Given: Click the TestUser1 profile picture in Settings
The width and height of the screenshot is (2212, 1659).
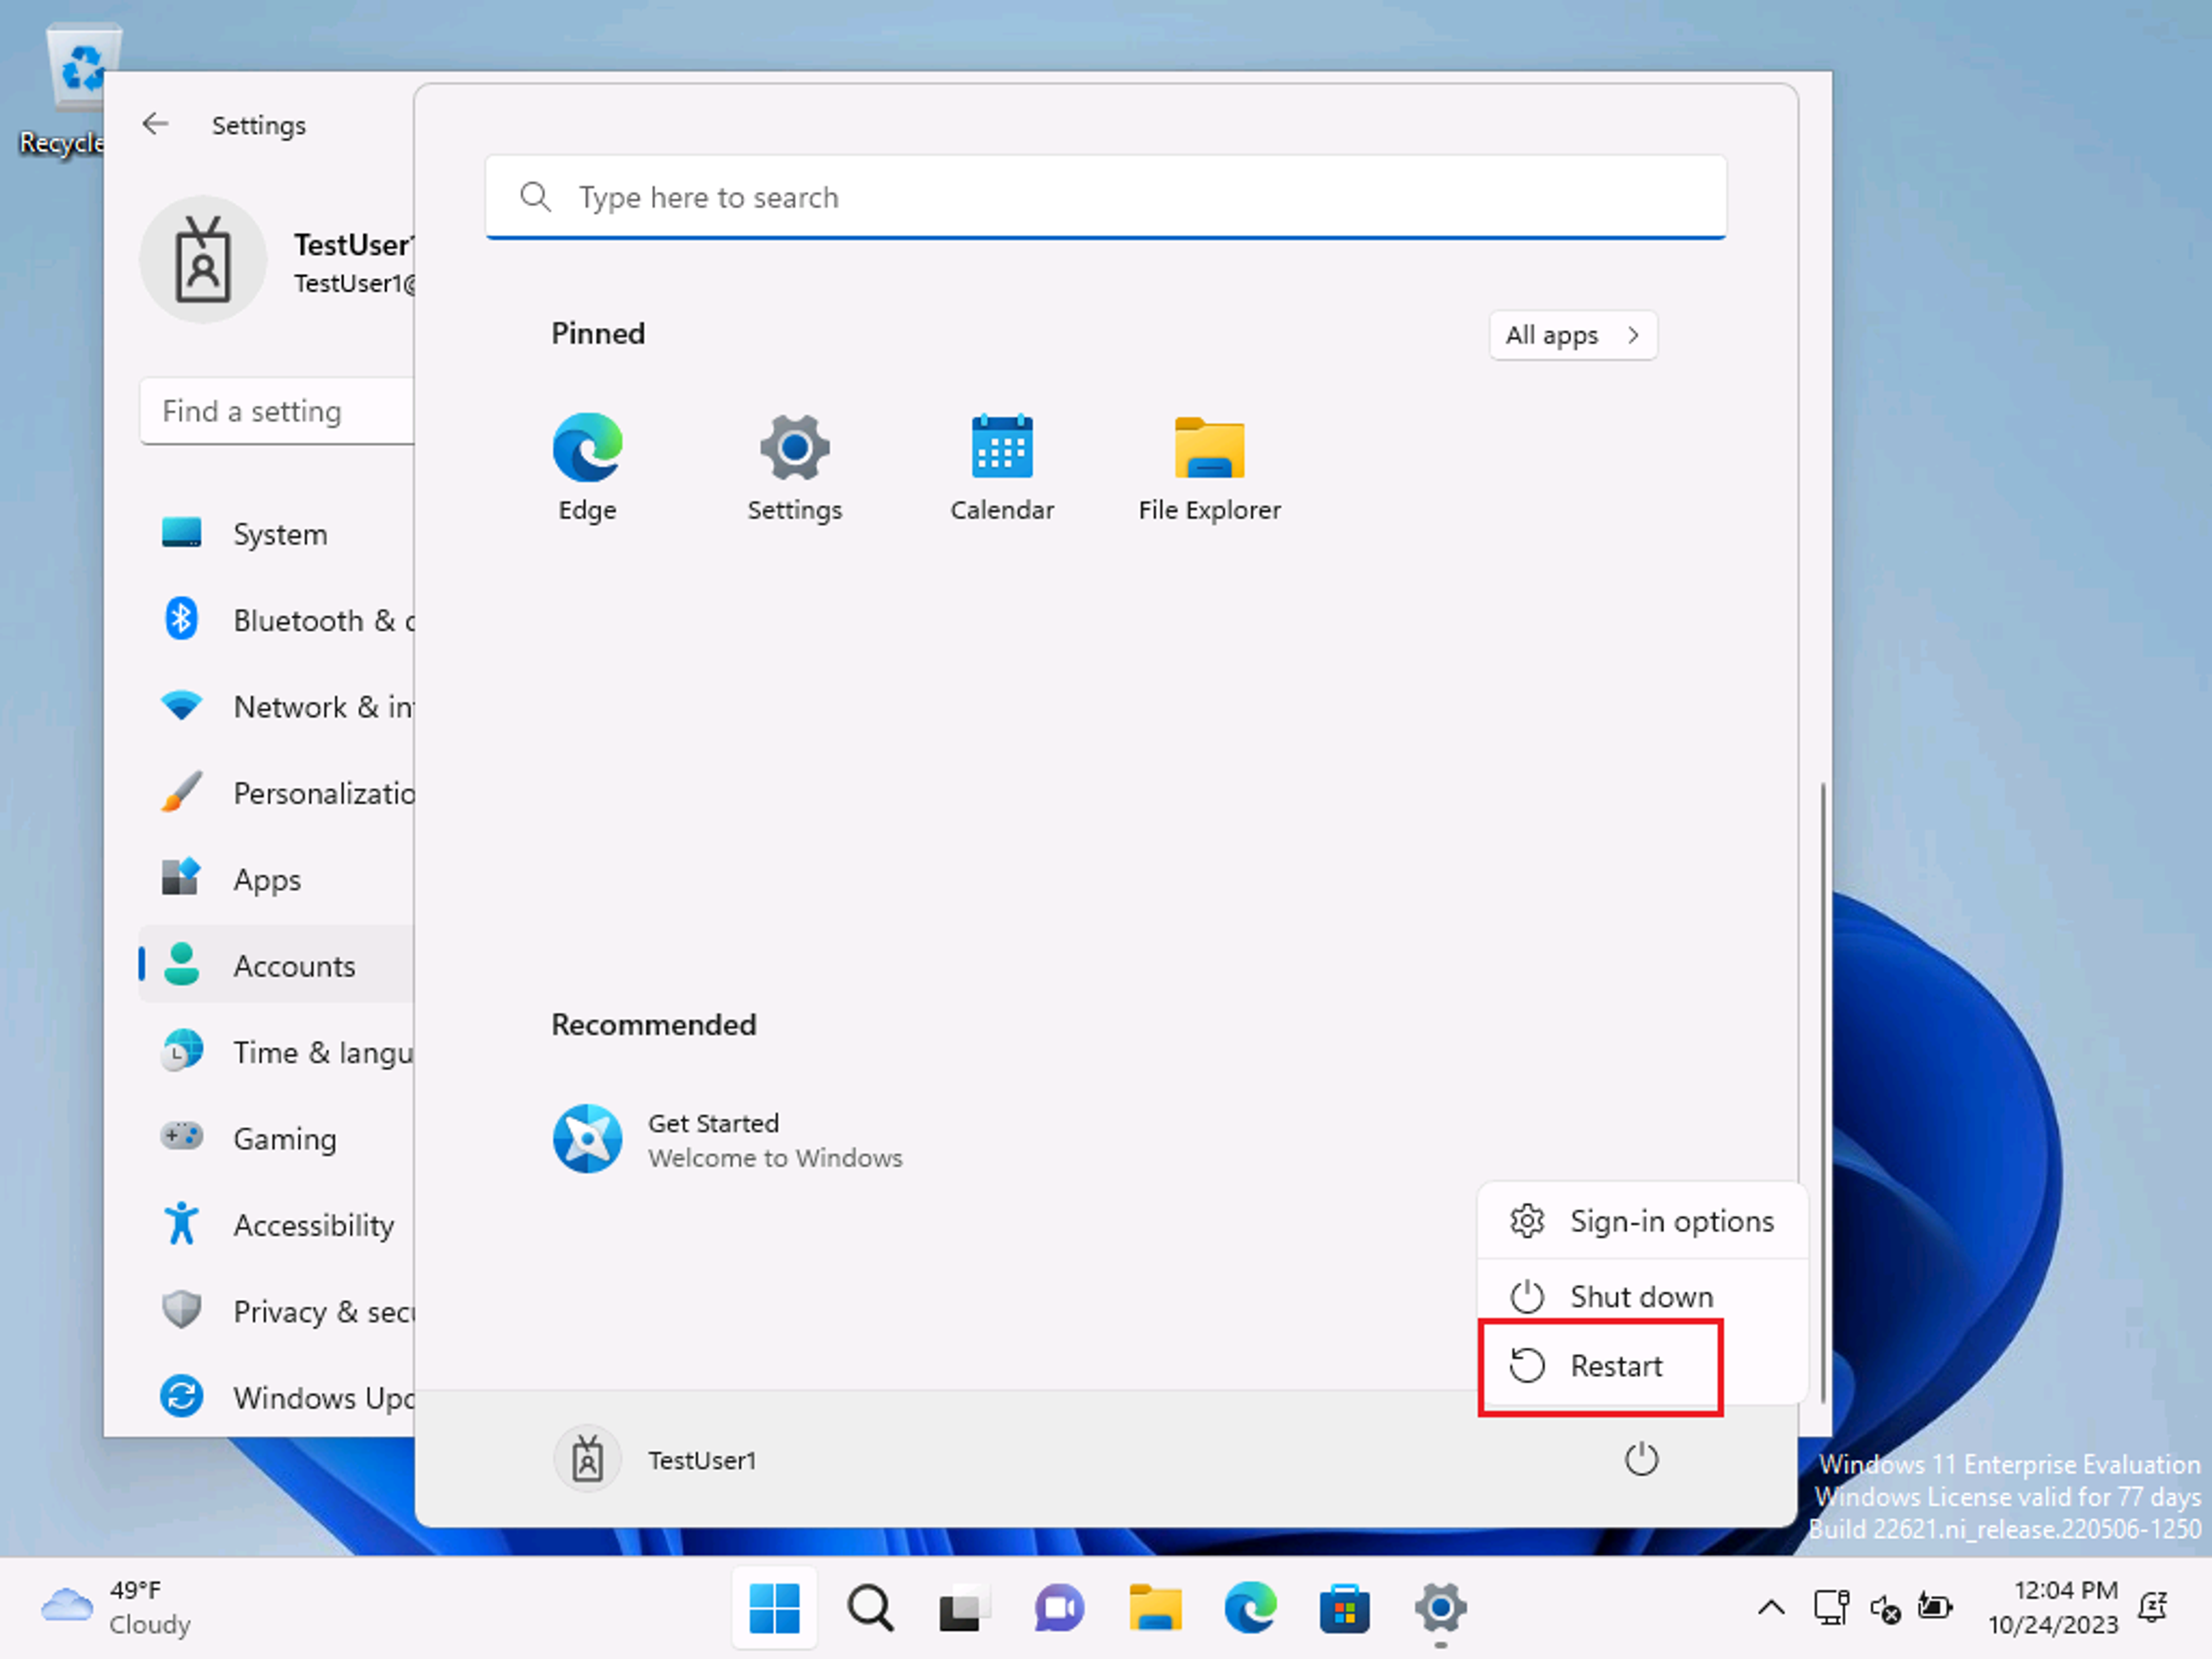Looking at the screenshot, I should pyautogui.click(x=203, y=260).
